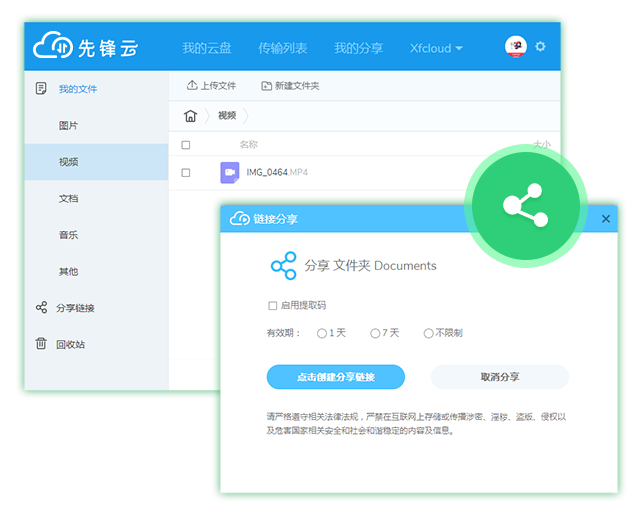Click the home icon in breadcrumb
Viewport: 640px width, 520px height.
pos(190,116)
